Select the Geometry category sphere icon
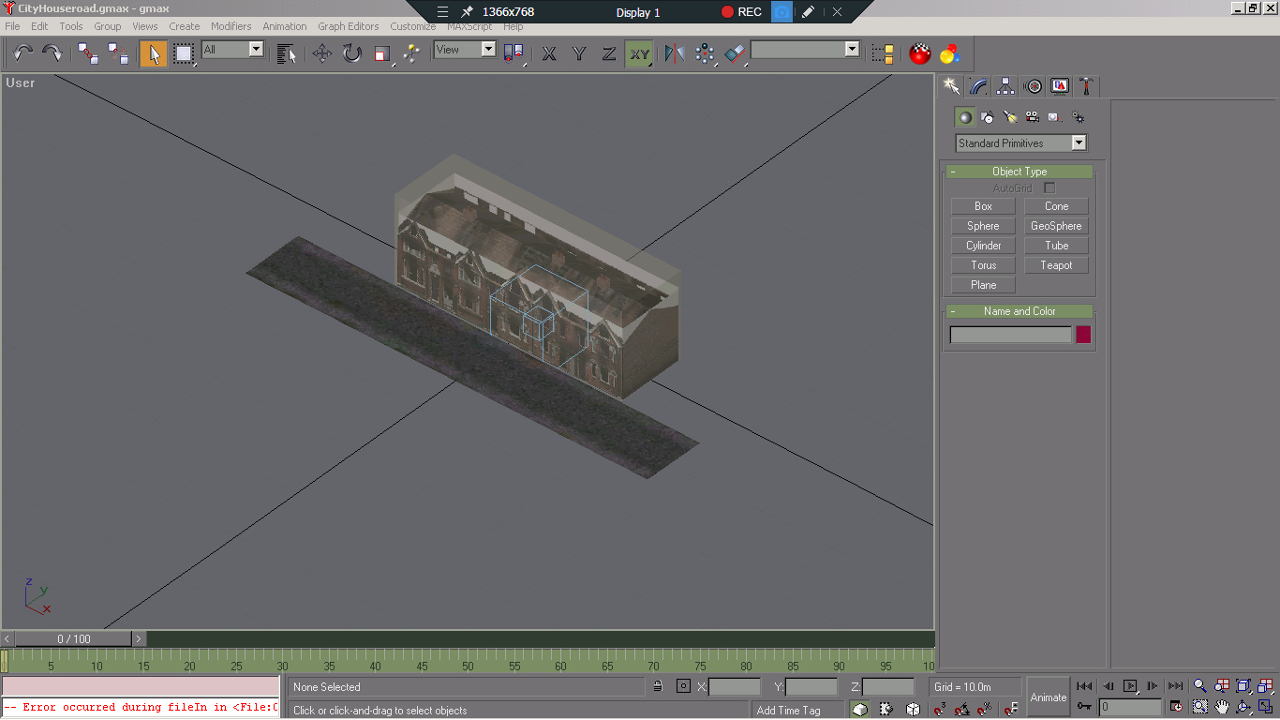The width and height of the screenshot is (1280, 720). pyautogui.click(x=965, y=117)
